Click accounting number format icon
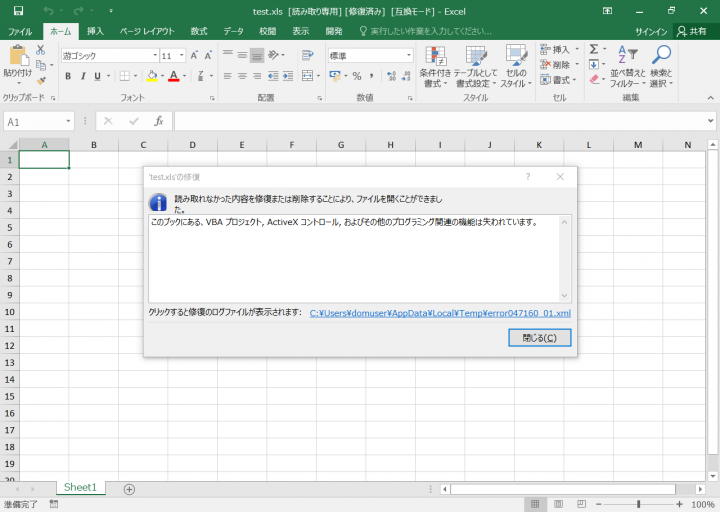 pyautogui.click(x=335, y=76)
